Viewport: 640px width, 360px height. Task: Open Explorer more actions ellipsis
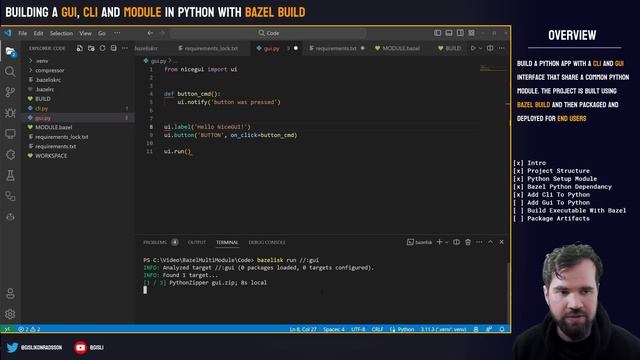(125, 48)
